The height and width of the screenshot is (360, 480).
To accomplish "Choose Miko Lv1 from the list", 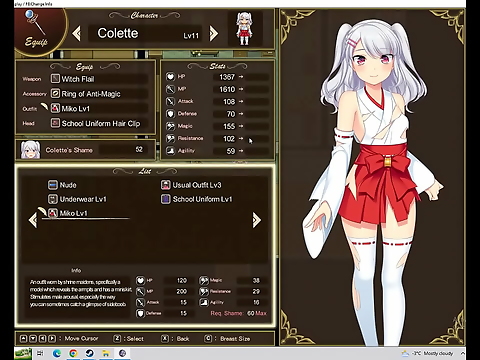I will tap(68, 213).
